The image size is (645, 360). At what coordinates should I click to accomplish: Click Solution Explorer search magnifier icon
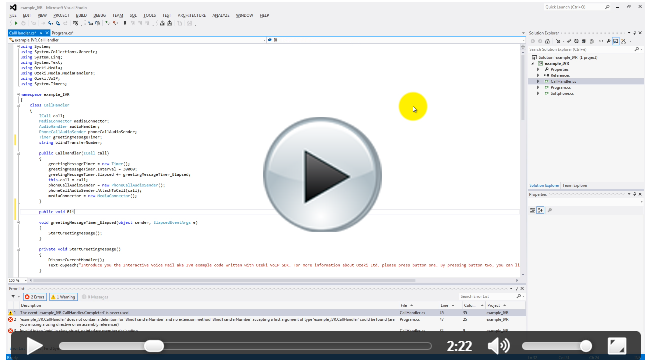637,49
